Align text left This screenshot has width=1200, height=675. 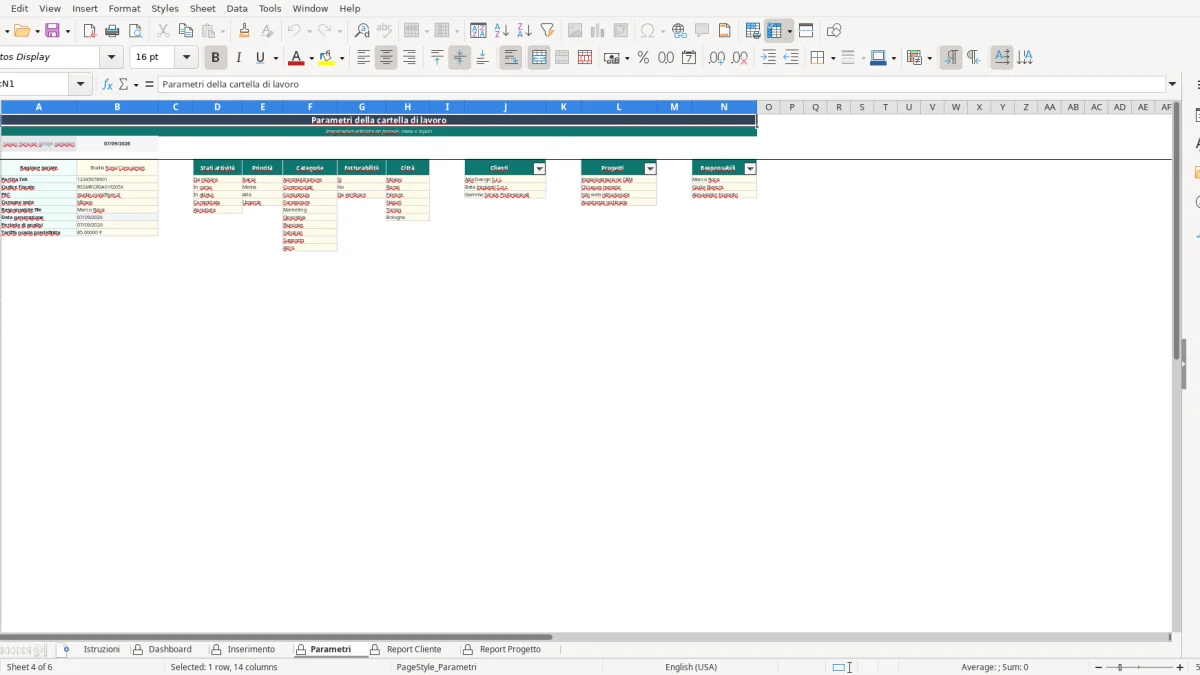363,58
